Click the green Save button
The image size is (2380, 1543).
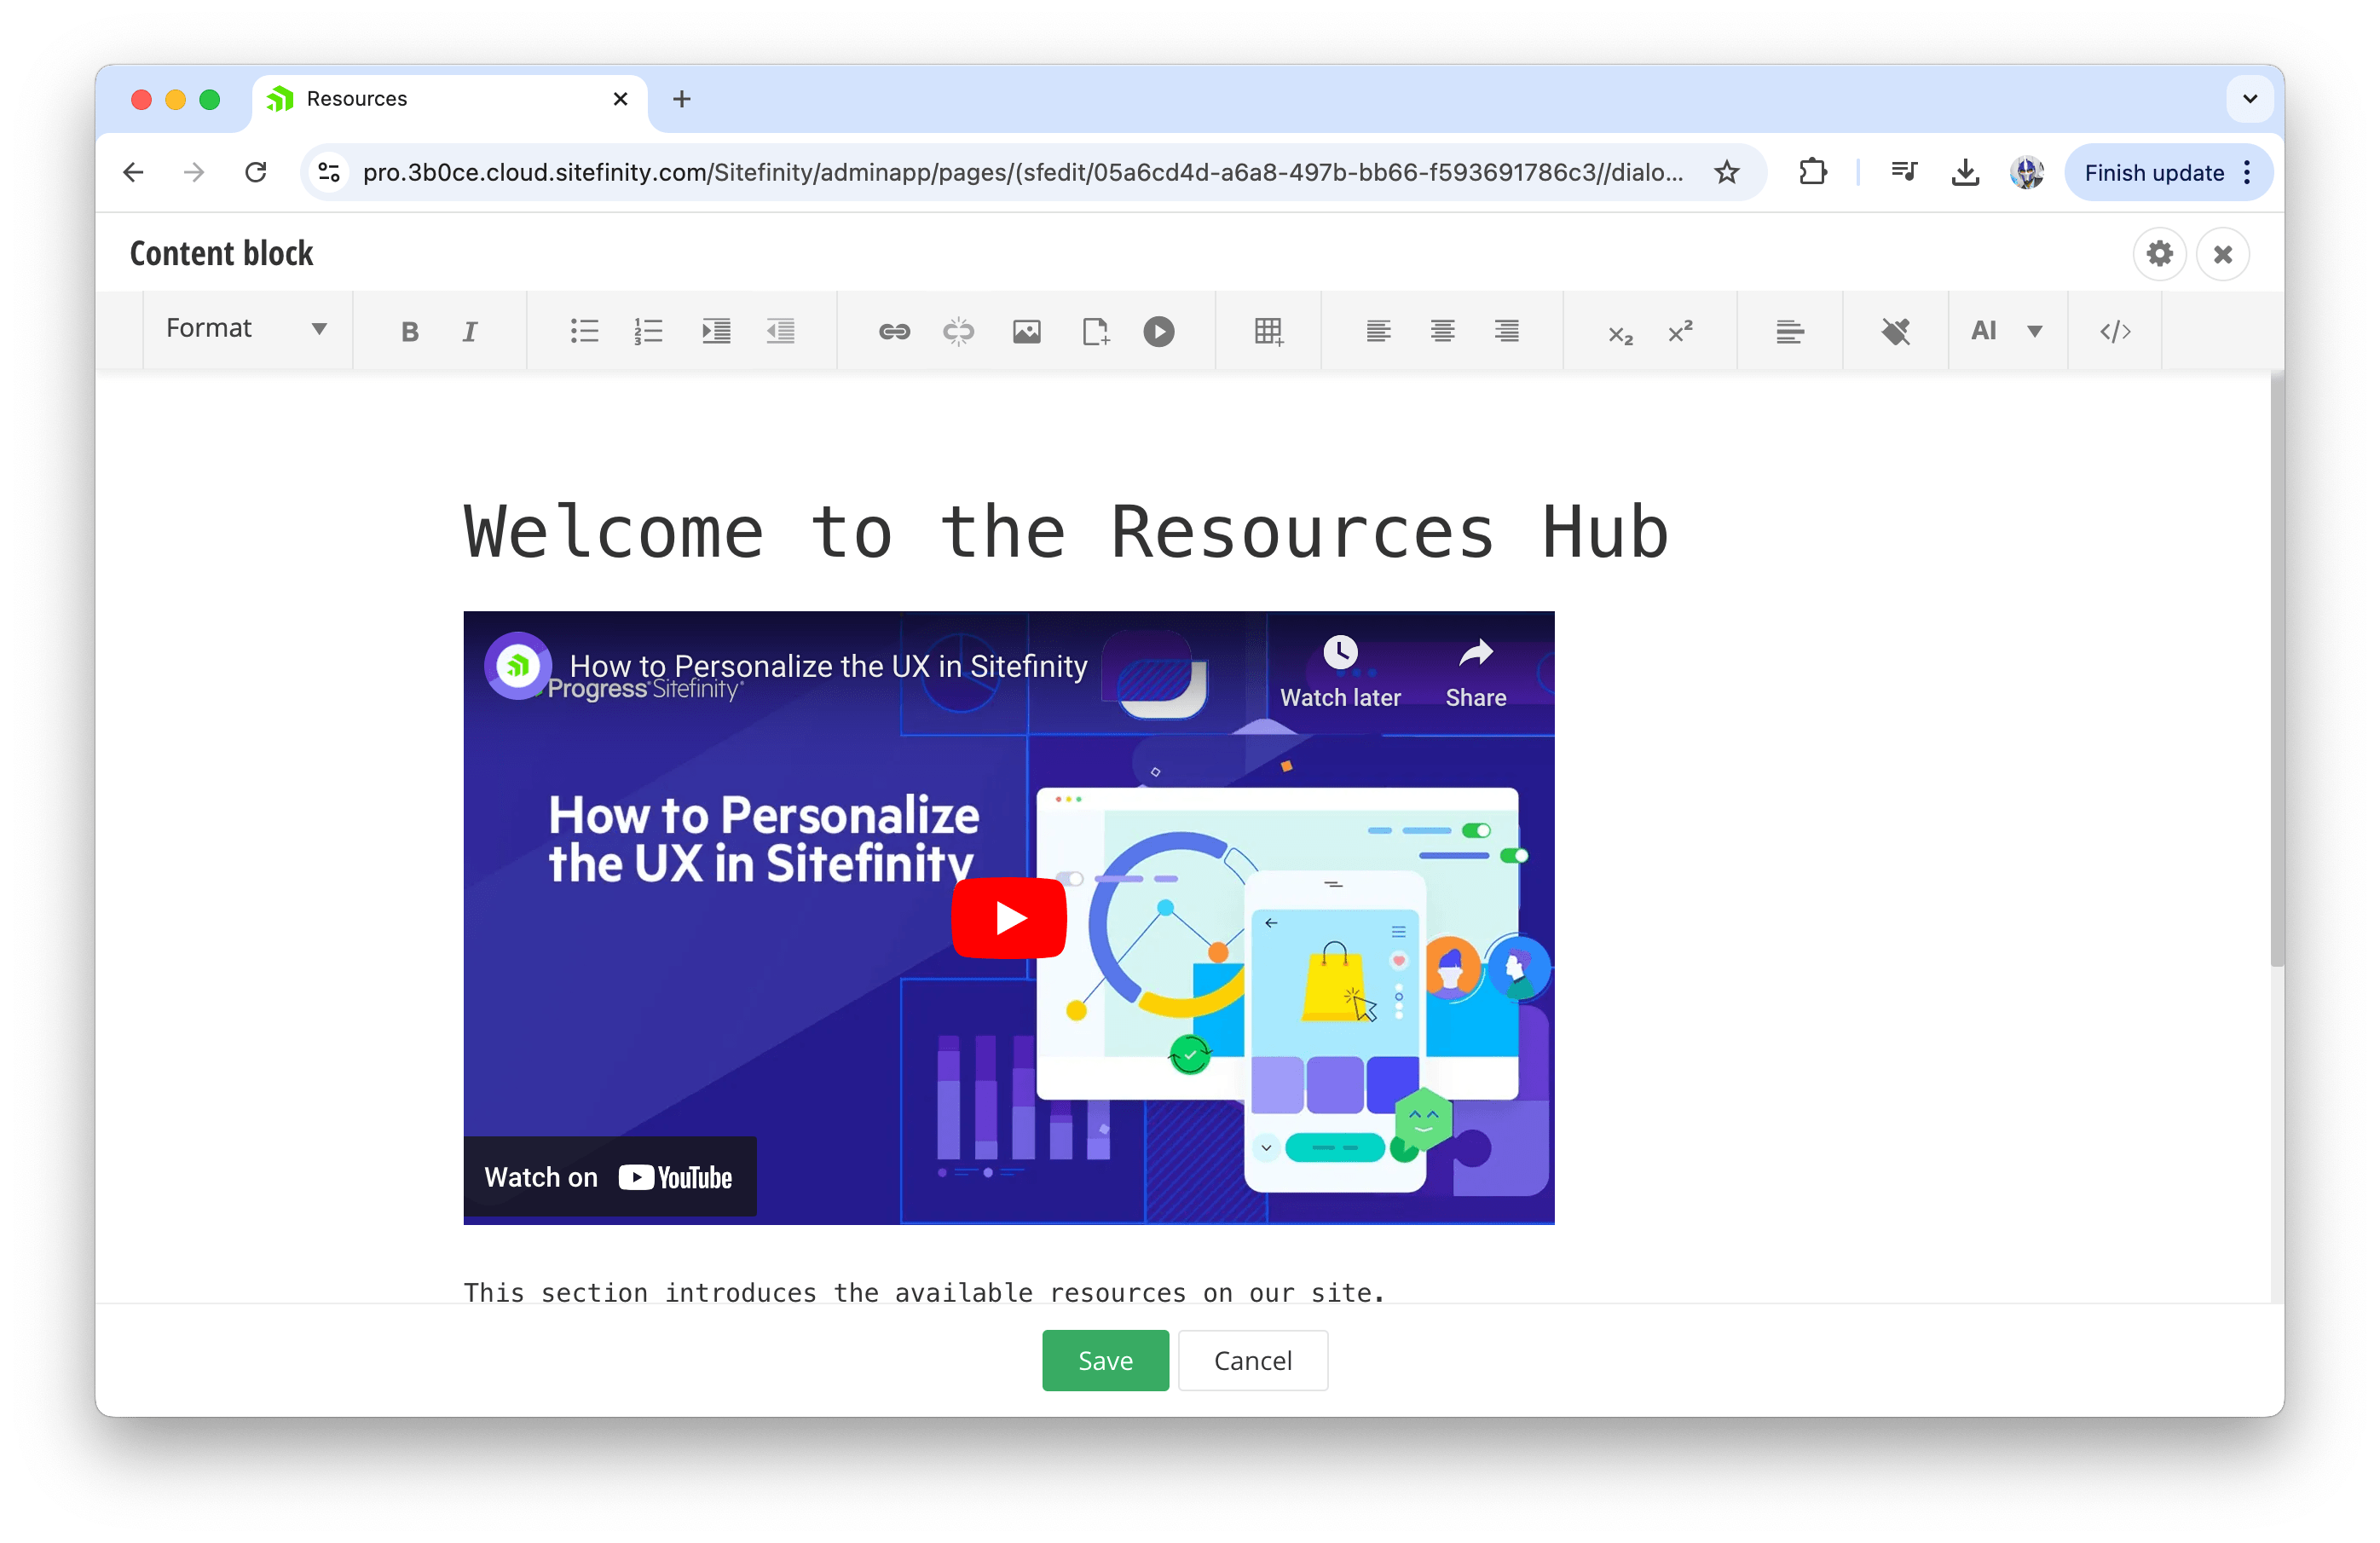coord(1105,1360)
